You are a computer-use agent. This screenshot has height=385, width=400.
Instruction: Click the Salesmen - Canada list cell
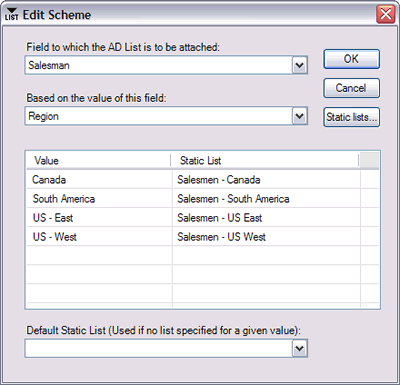pos(266,180)
